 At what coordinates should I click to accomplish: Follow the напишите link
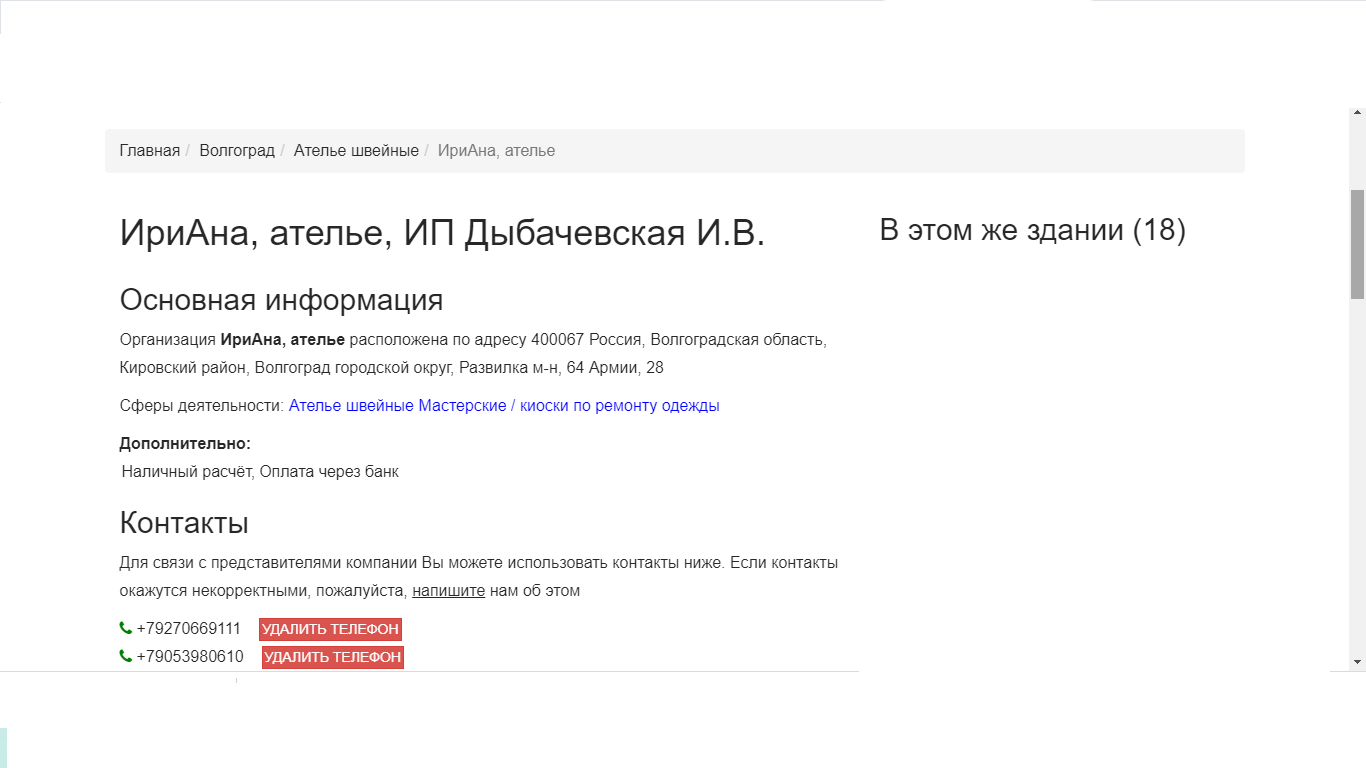[x=448, y=591]
